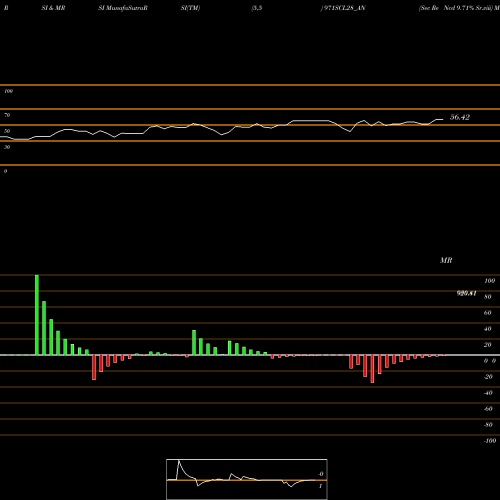
Task: Click the MR label above the histogram
Action: (446, 260)
